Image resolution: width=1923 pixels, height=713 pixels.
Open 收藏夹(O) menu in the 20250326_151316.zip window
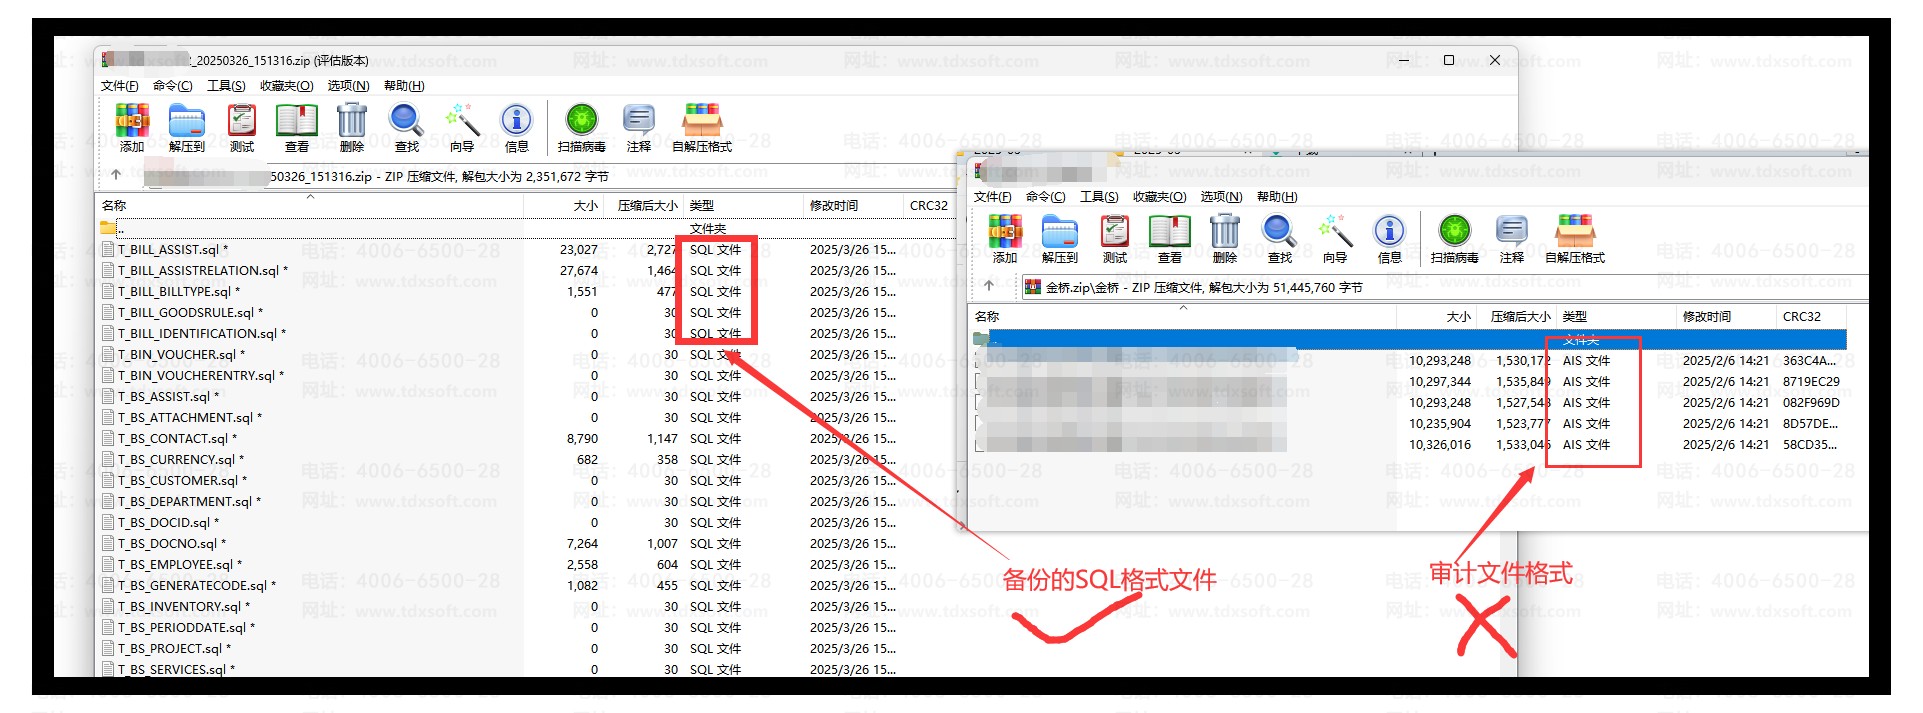[286, 86]
